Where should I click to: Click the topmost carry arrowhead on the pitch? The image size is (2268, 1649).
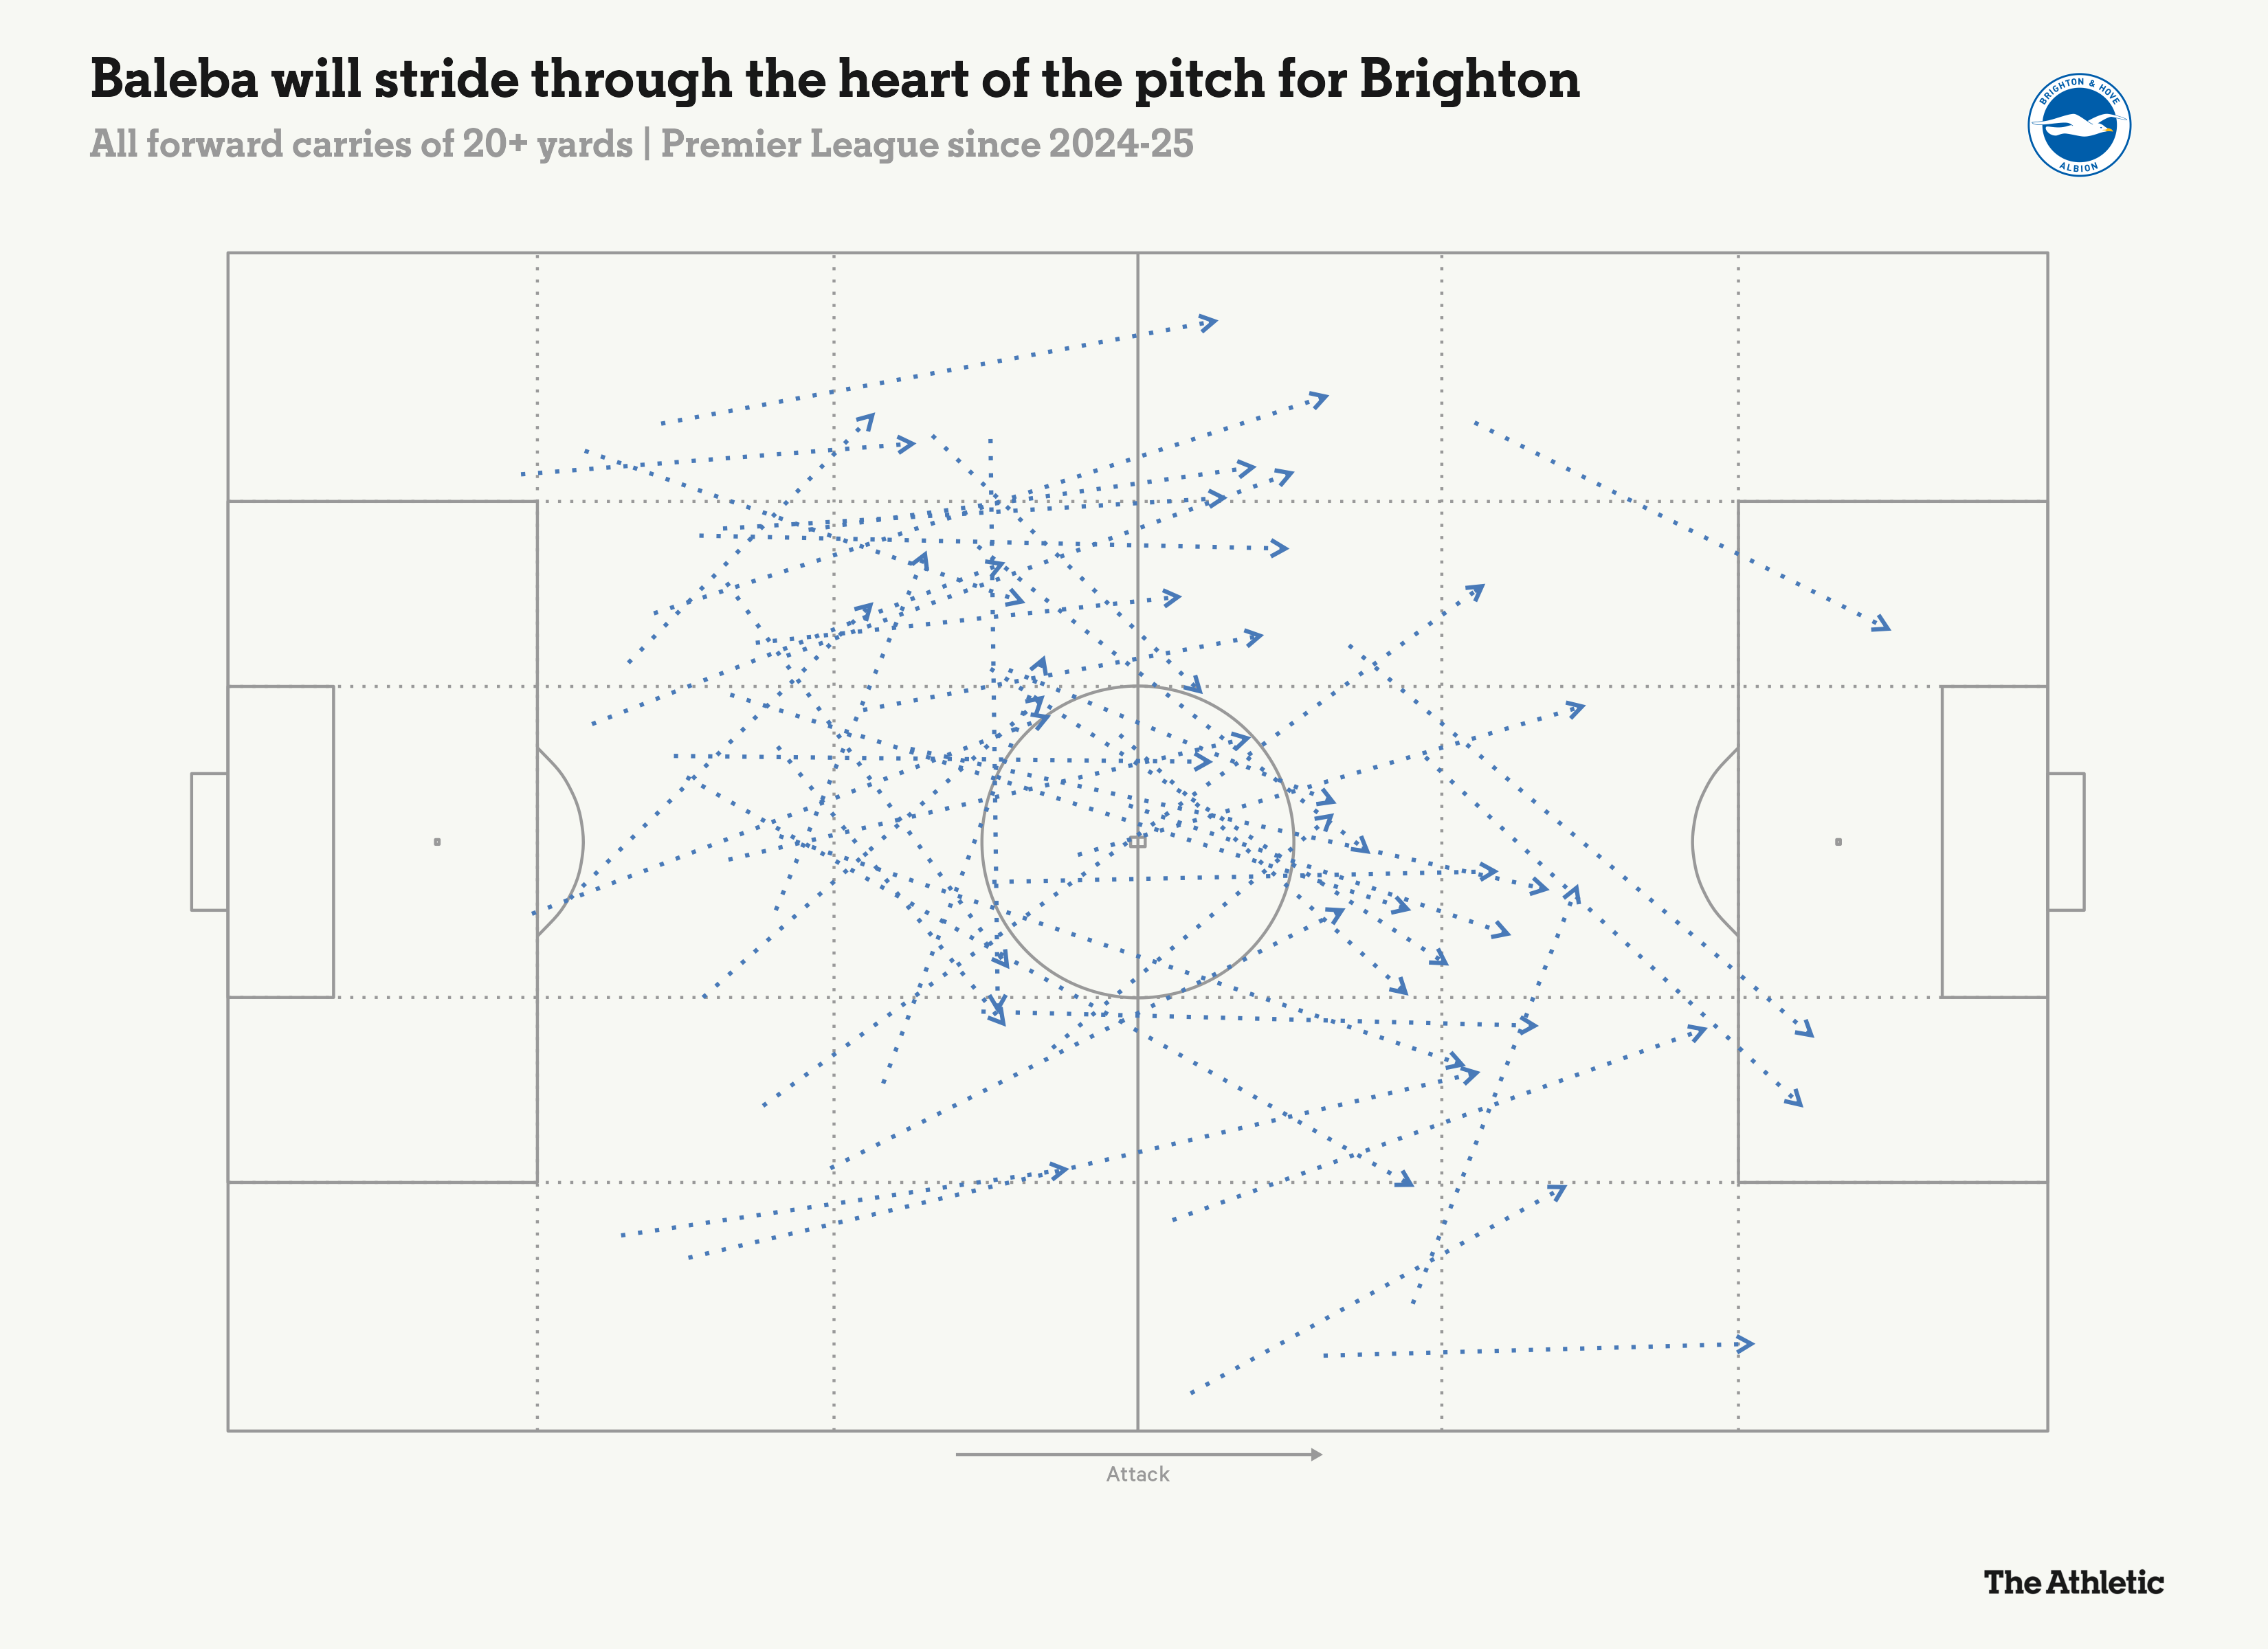click(1209, 323)
